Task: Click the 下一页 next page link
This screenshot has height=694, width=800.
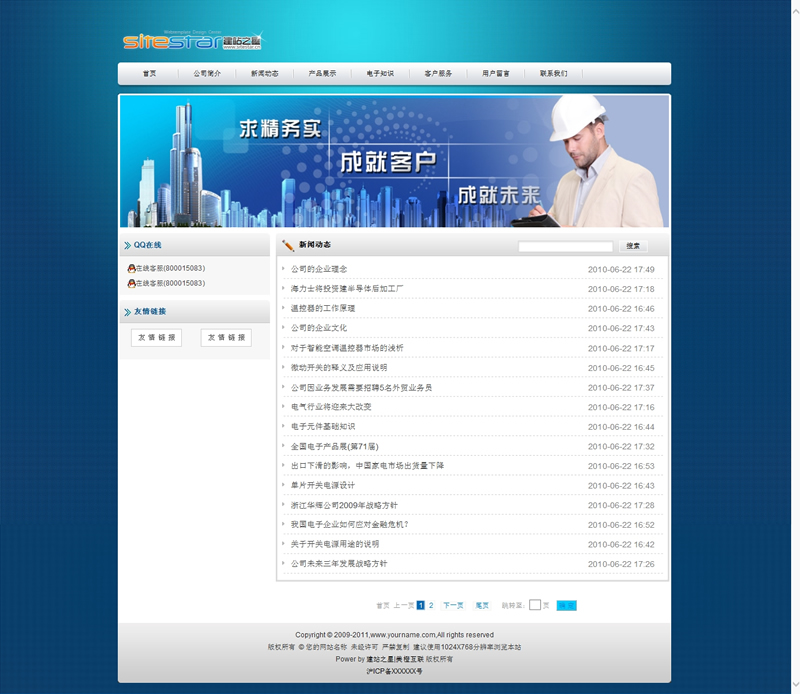Action: pos(453,605)
